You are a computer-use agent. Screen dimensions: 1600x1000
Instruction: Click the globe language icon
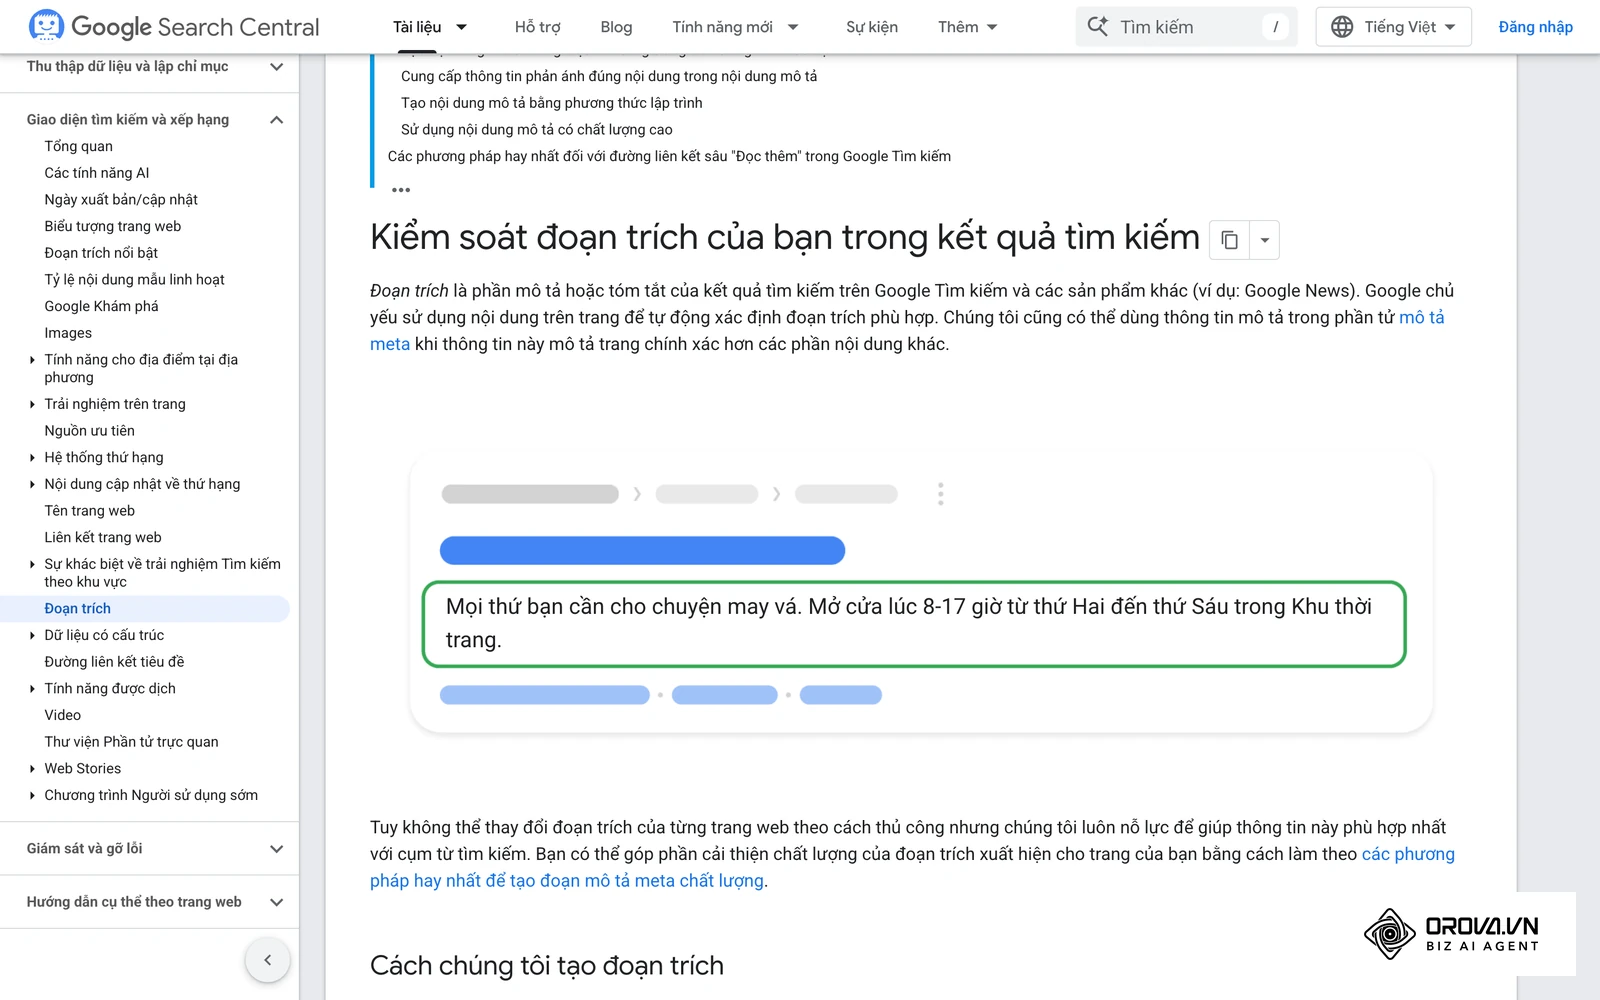(1342, 27)
